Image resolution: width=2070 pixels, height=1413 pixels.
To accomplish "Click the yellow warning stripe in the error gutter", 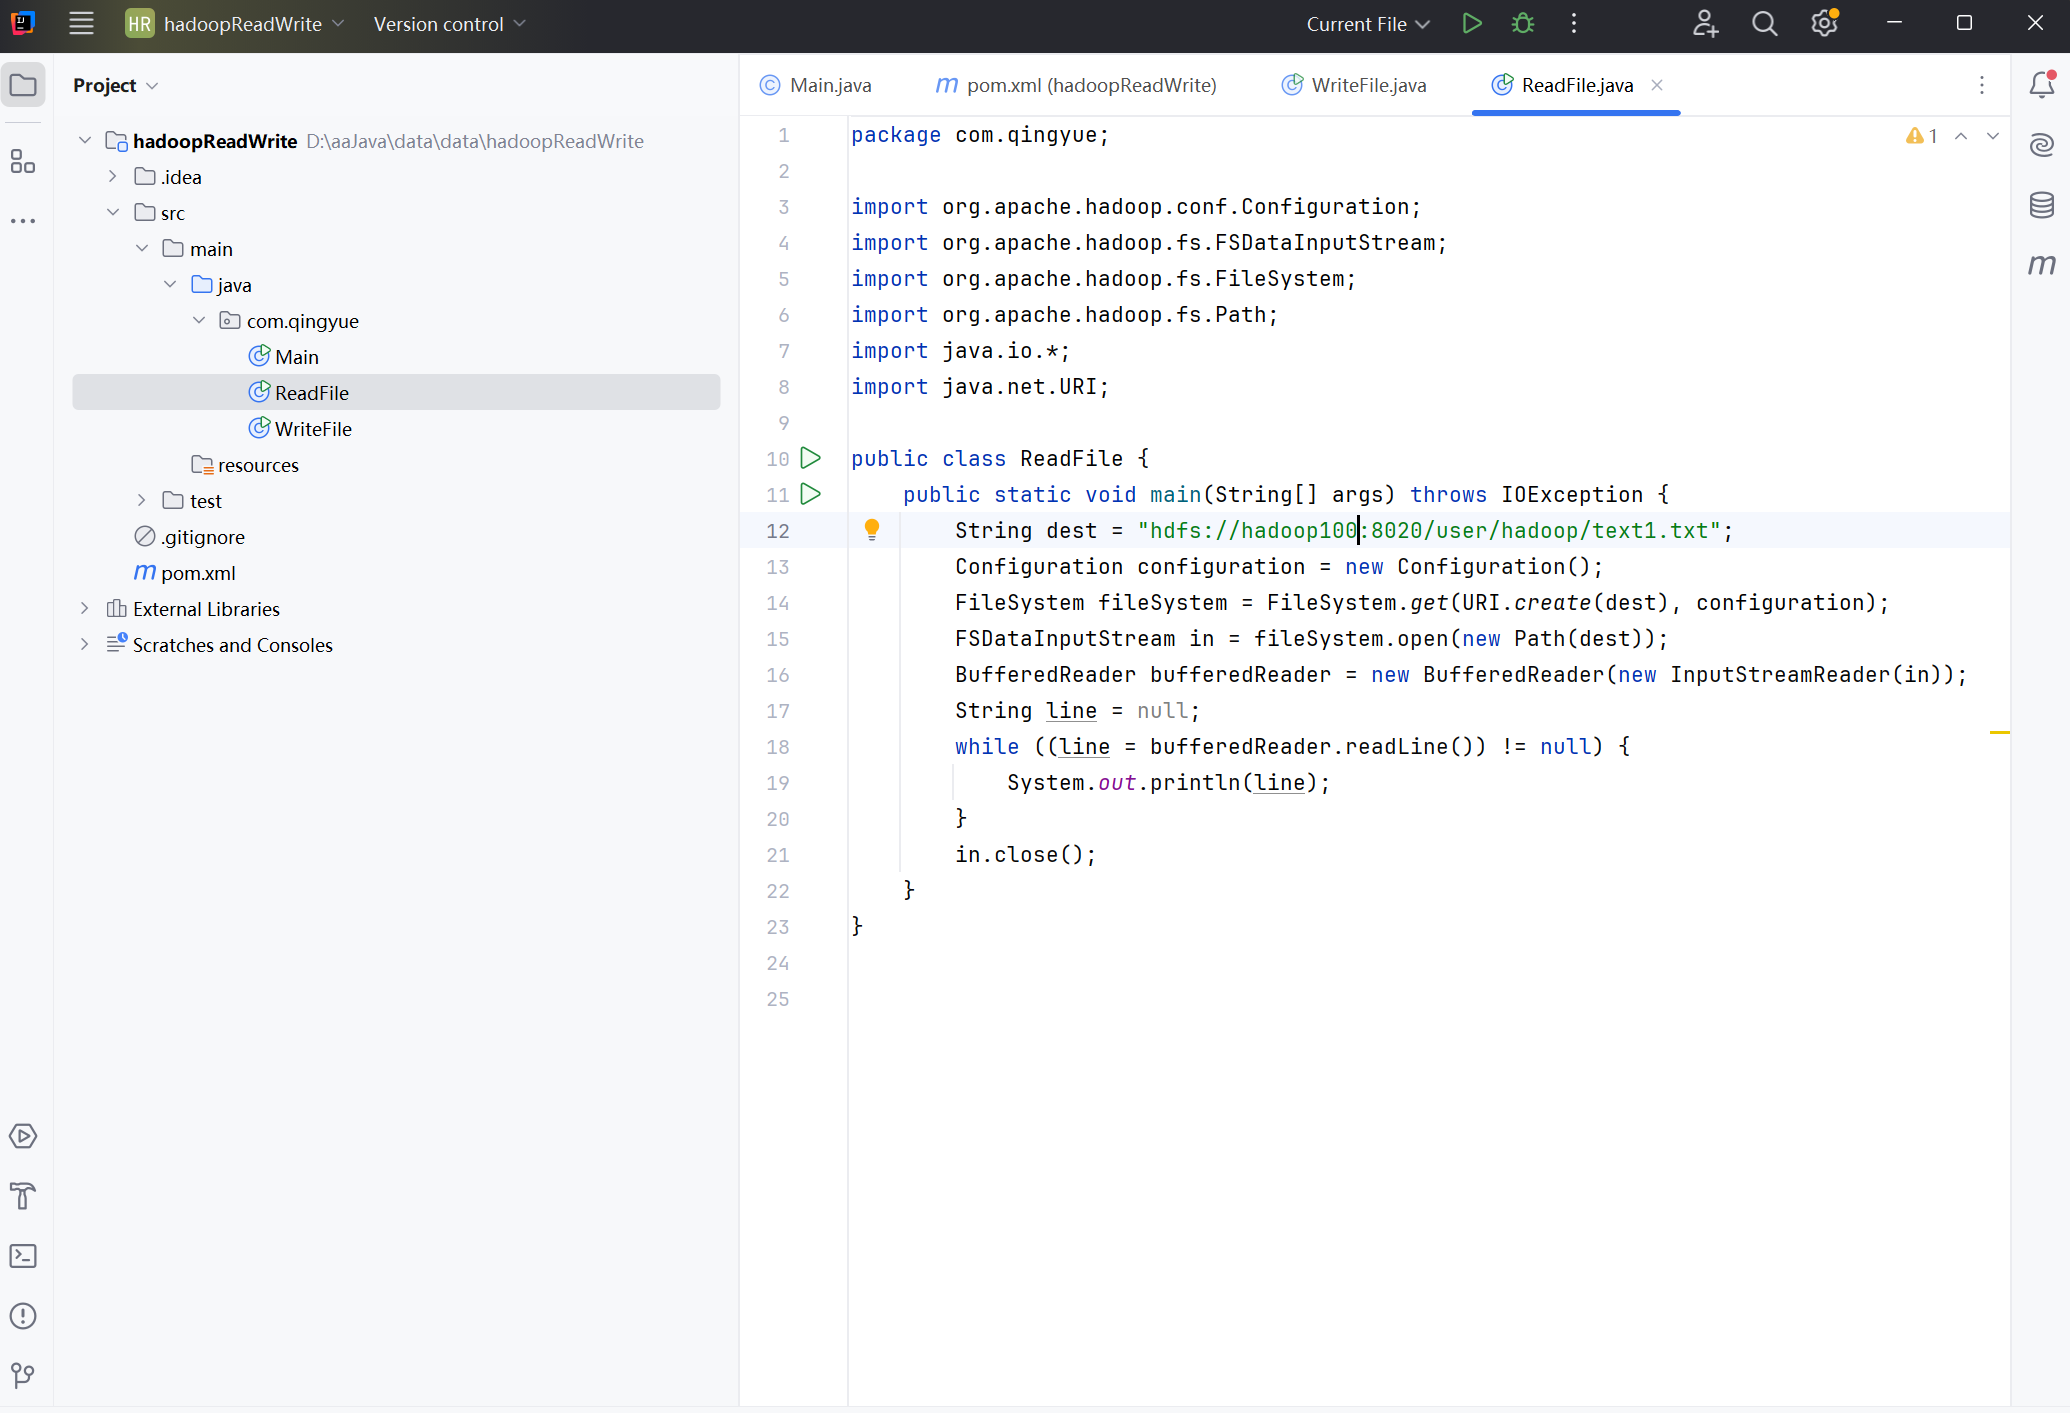I will (x=1999, y=733).
